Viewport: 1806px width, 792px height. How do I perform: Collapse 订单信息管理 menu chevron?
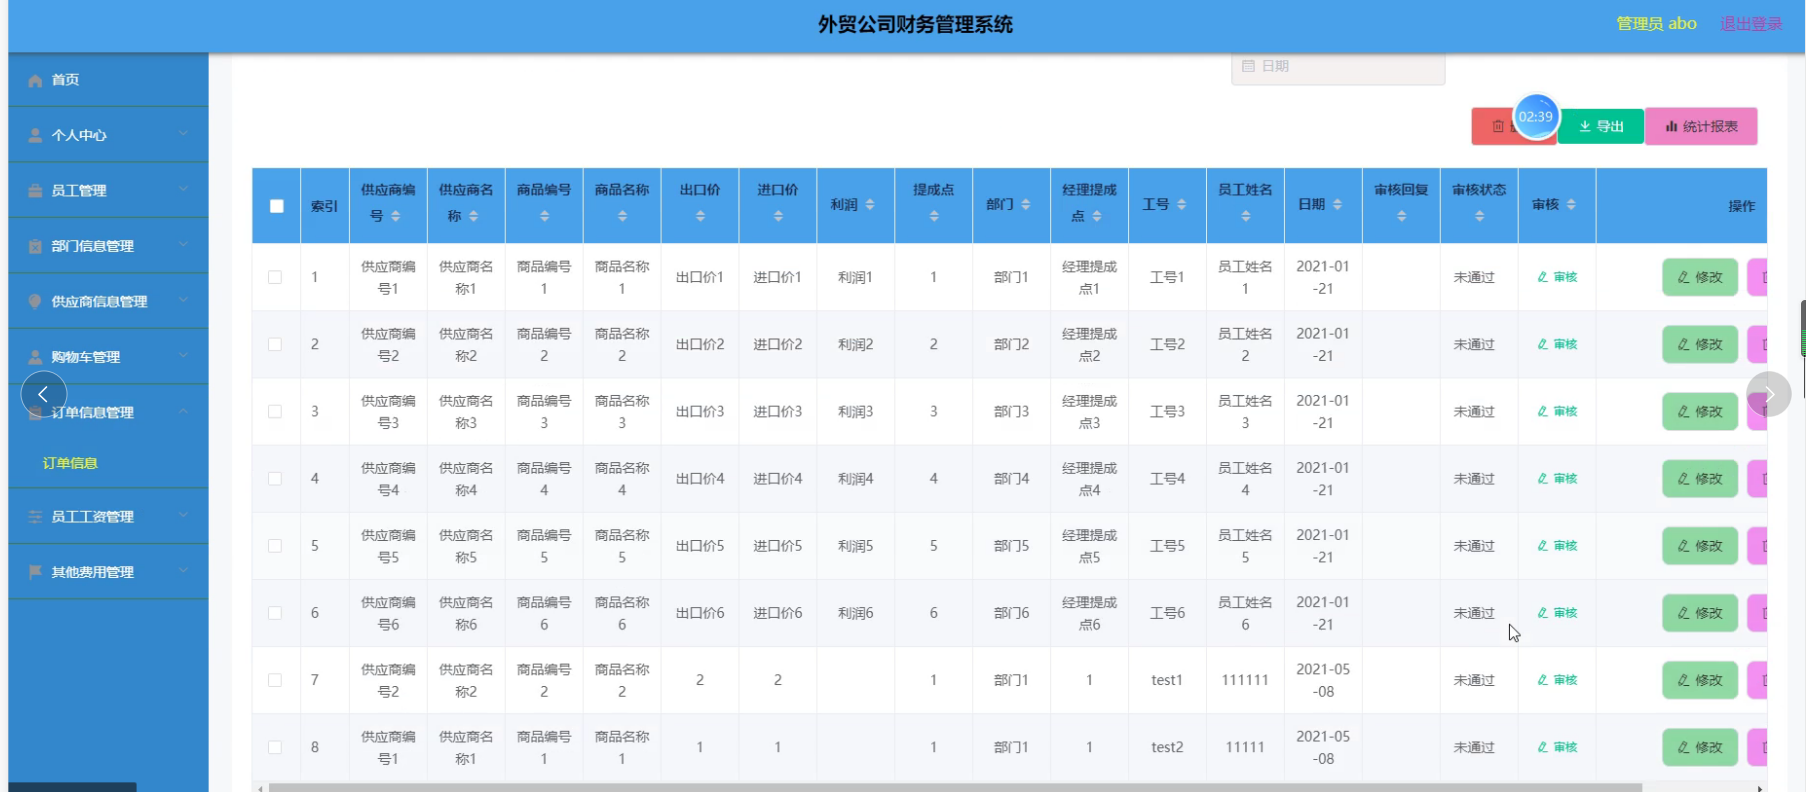183,411
